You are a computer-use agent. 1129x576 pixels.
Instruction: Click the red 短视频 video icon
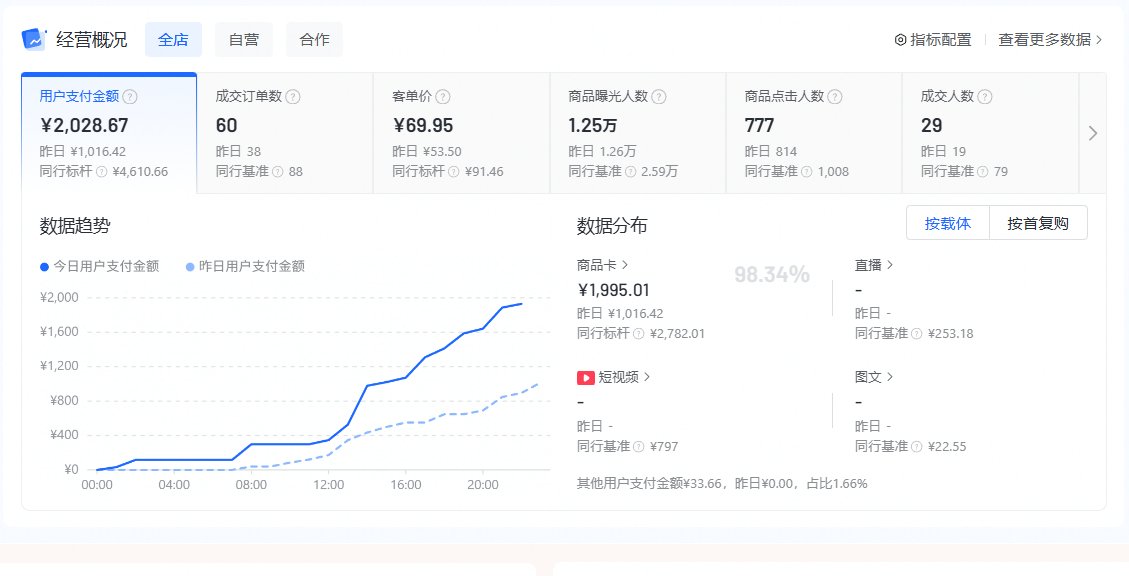click(x=584, y=377)
